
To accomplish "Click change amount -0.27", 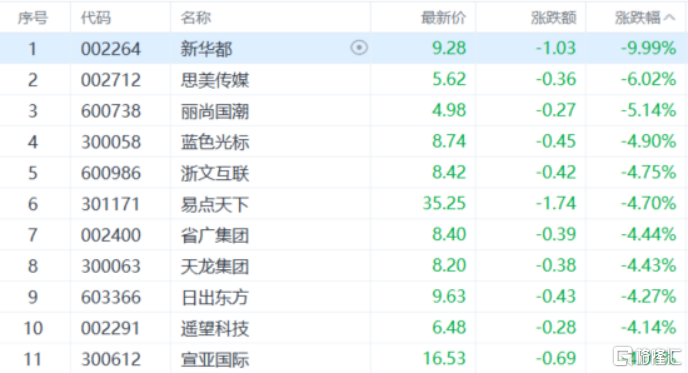I will pyautogui.click(x=555, y=110).
